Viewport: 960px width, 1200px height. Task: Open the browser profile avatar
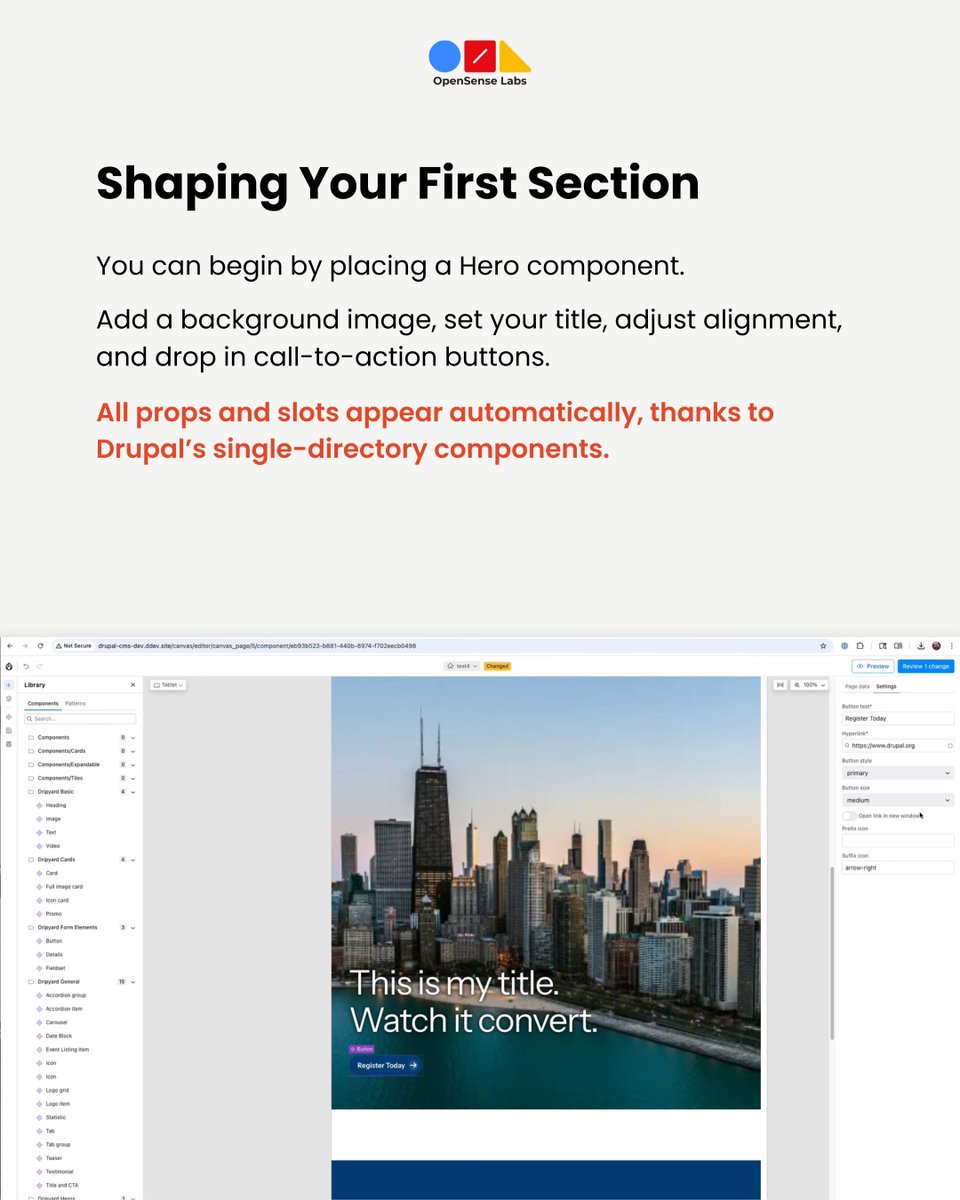[936, 646]
